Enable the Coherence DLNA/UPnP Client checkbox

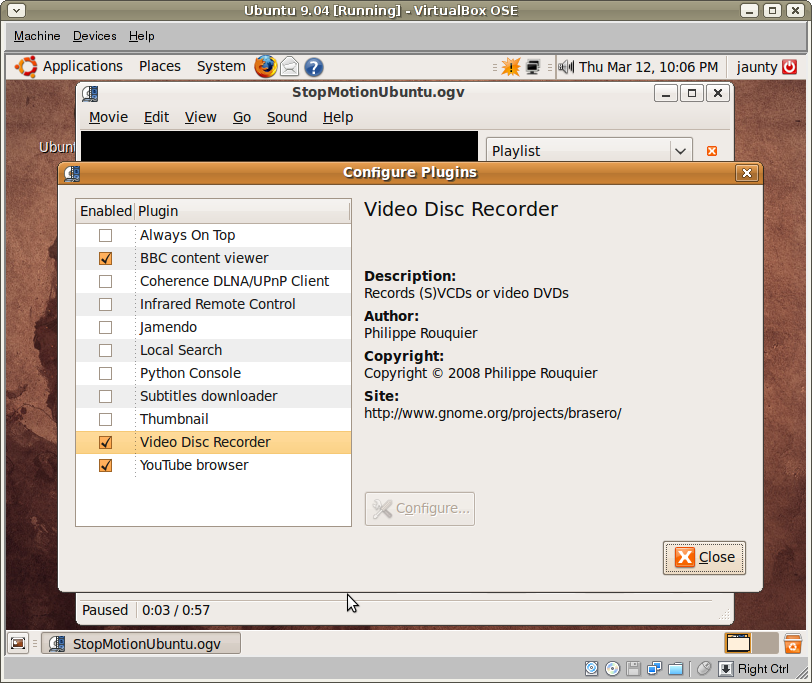coord(105,281)
